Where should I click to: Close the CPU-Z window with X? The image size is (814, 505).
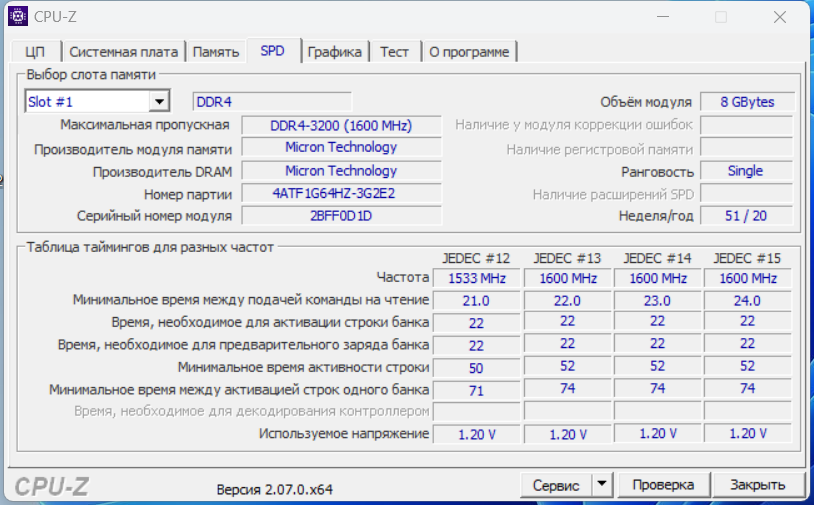(780, 17)
